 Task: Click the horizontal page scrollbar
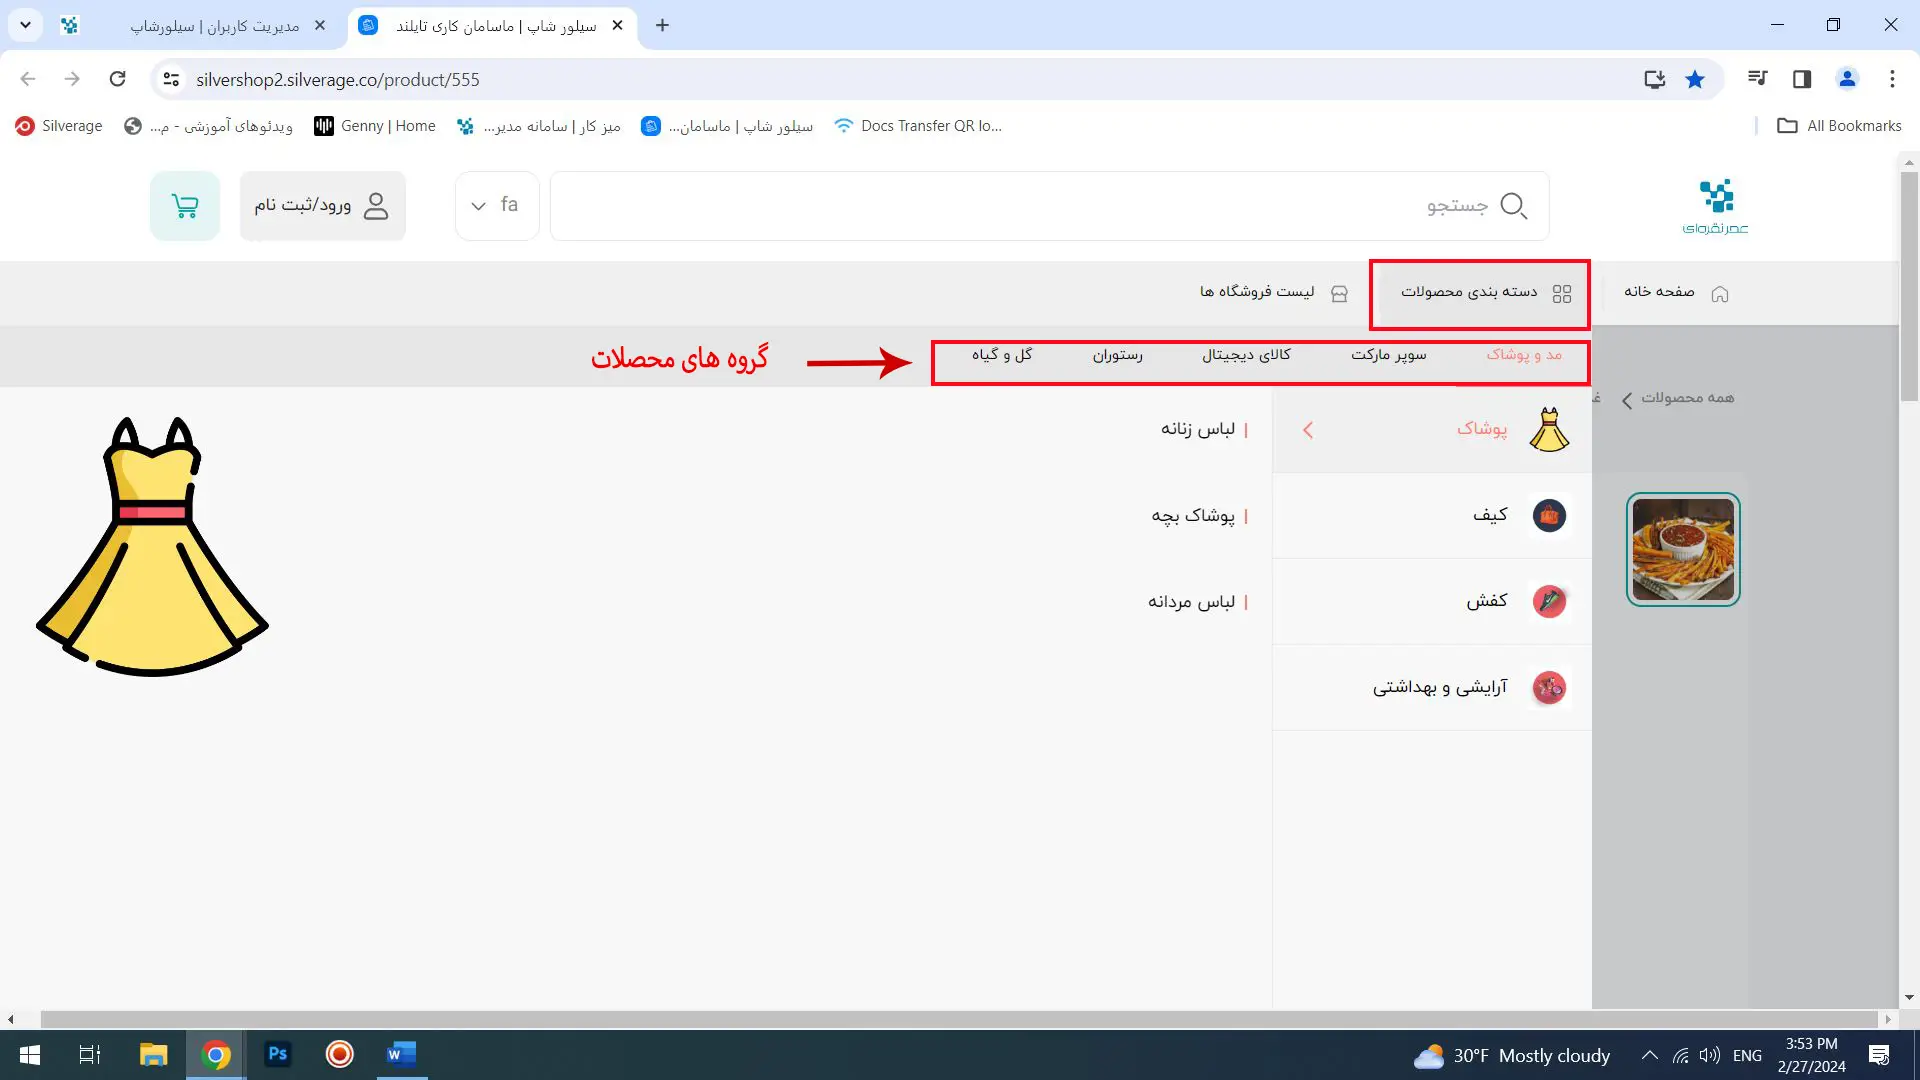pos(959,1019)
